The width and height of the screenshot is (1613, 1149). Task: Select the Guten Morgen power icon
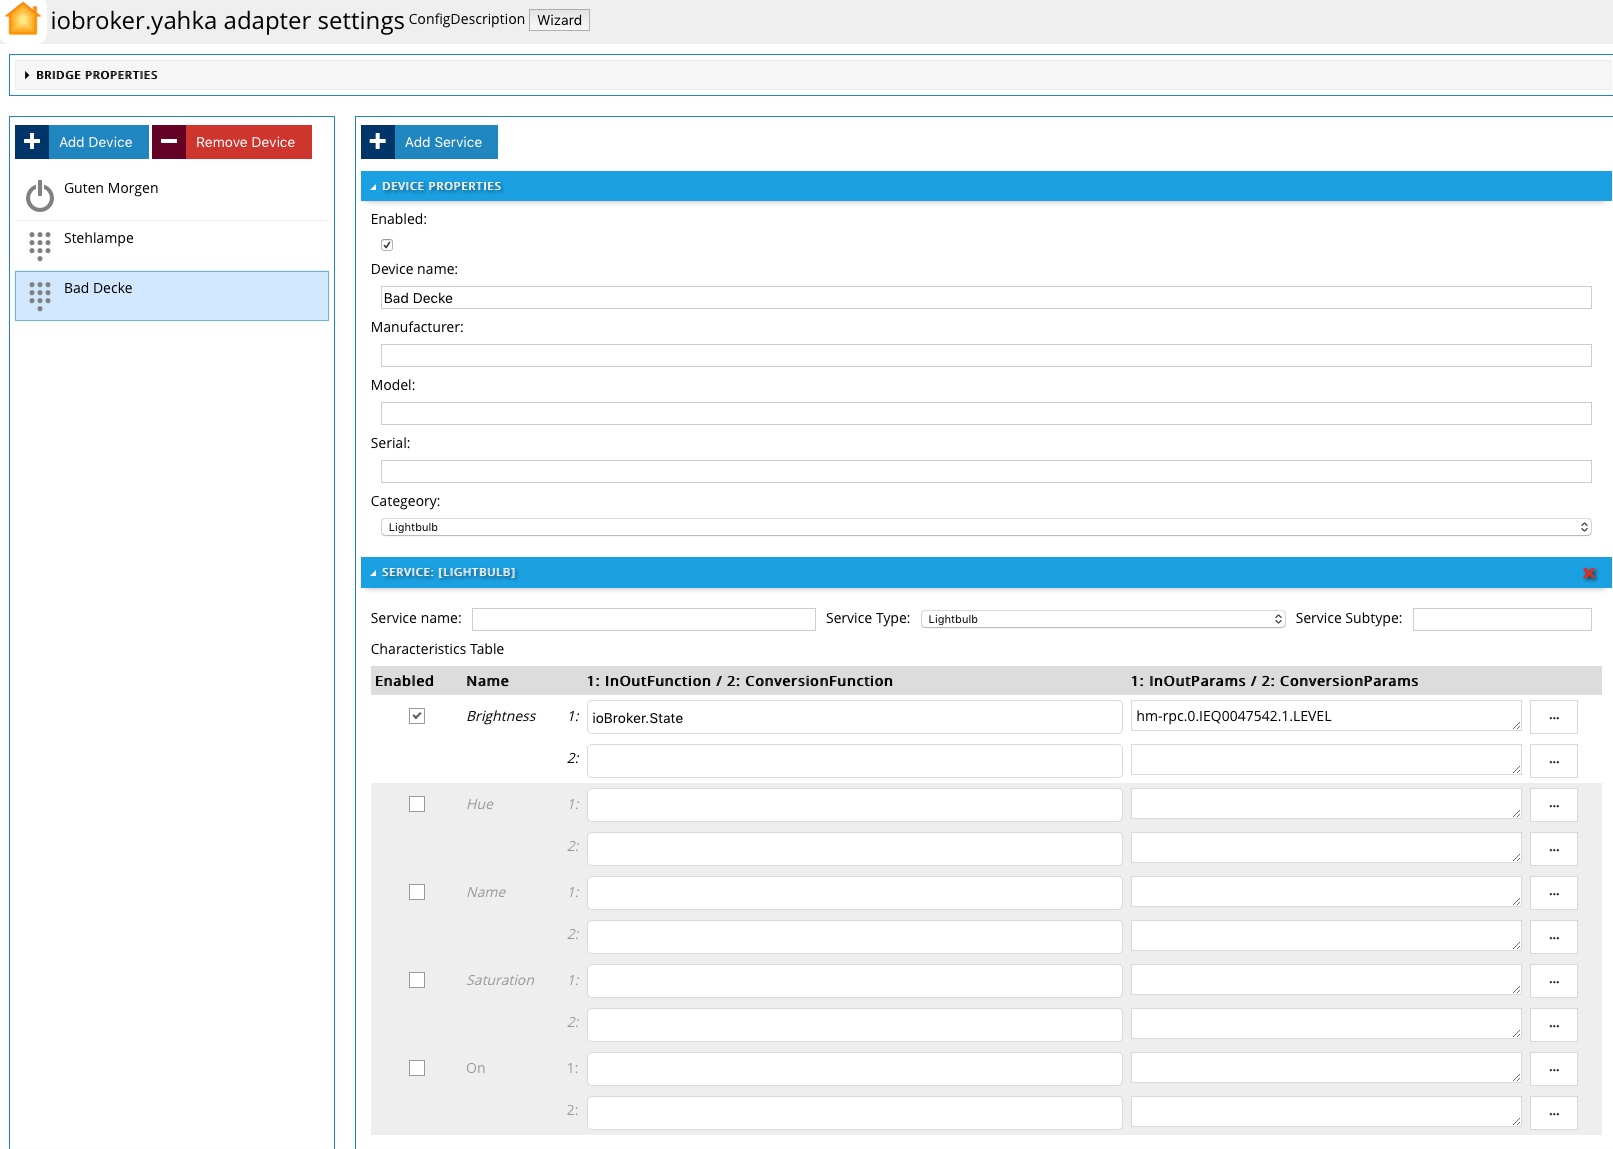coord(40,196)
